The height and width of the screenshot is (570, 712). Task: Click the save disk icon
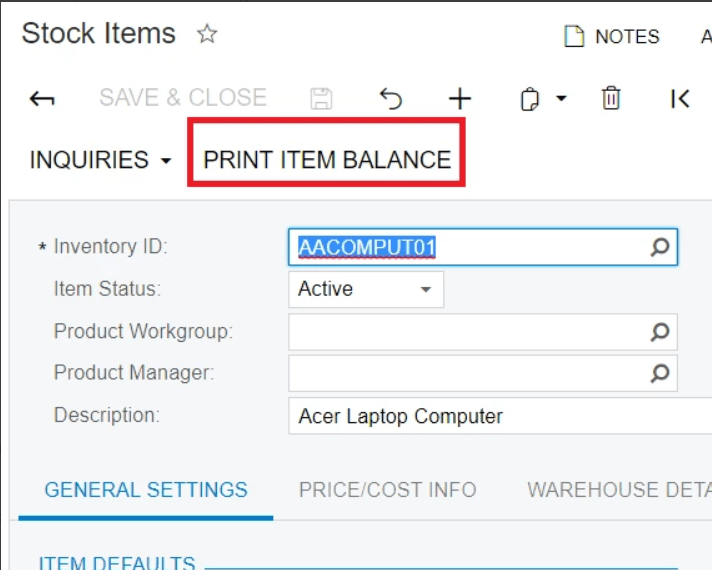click(321, 98)
